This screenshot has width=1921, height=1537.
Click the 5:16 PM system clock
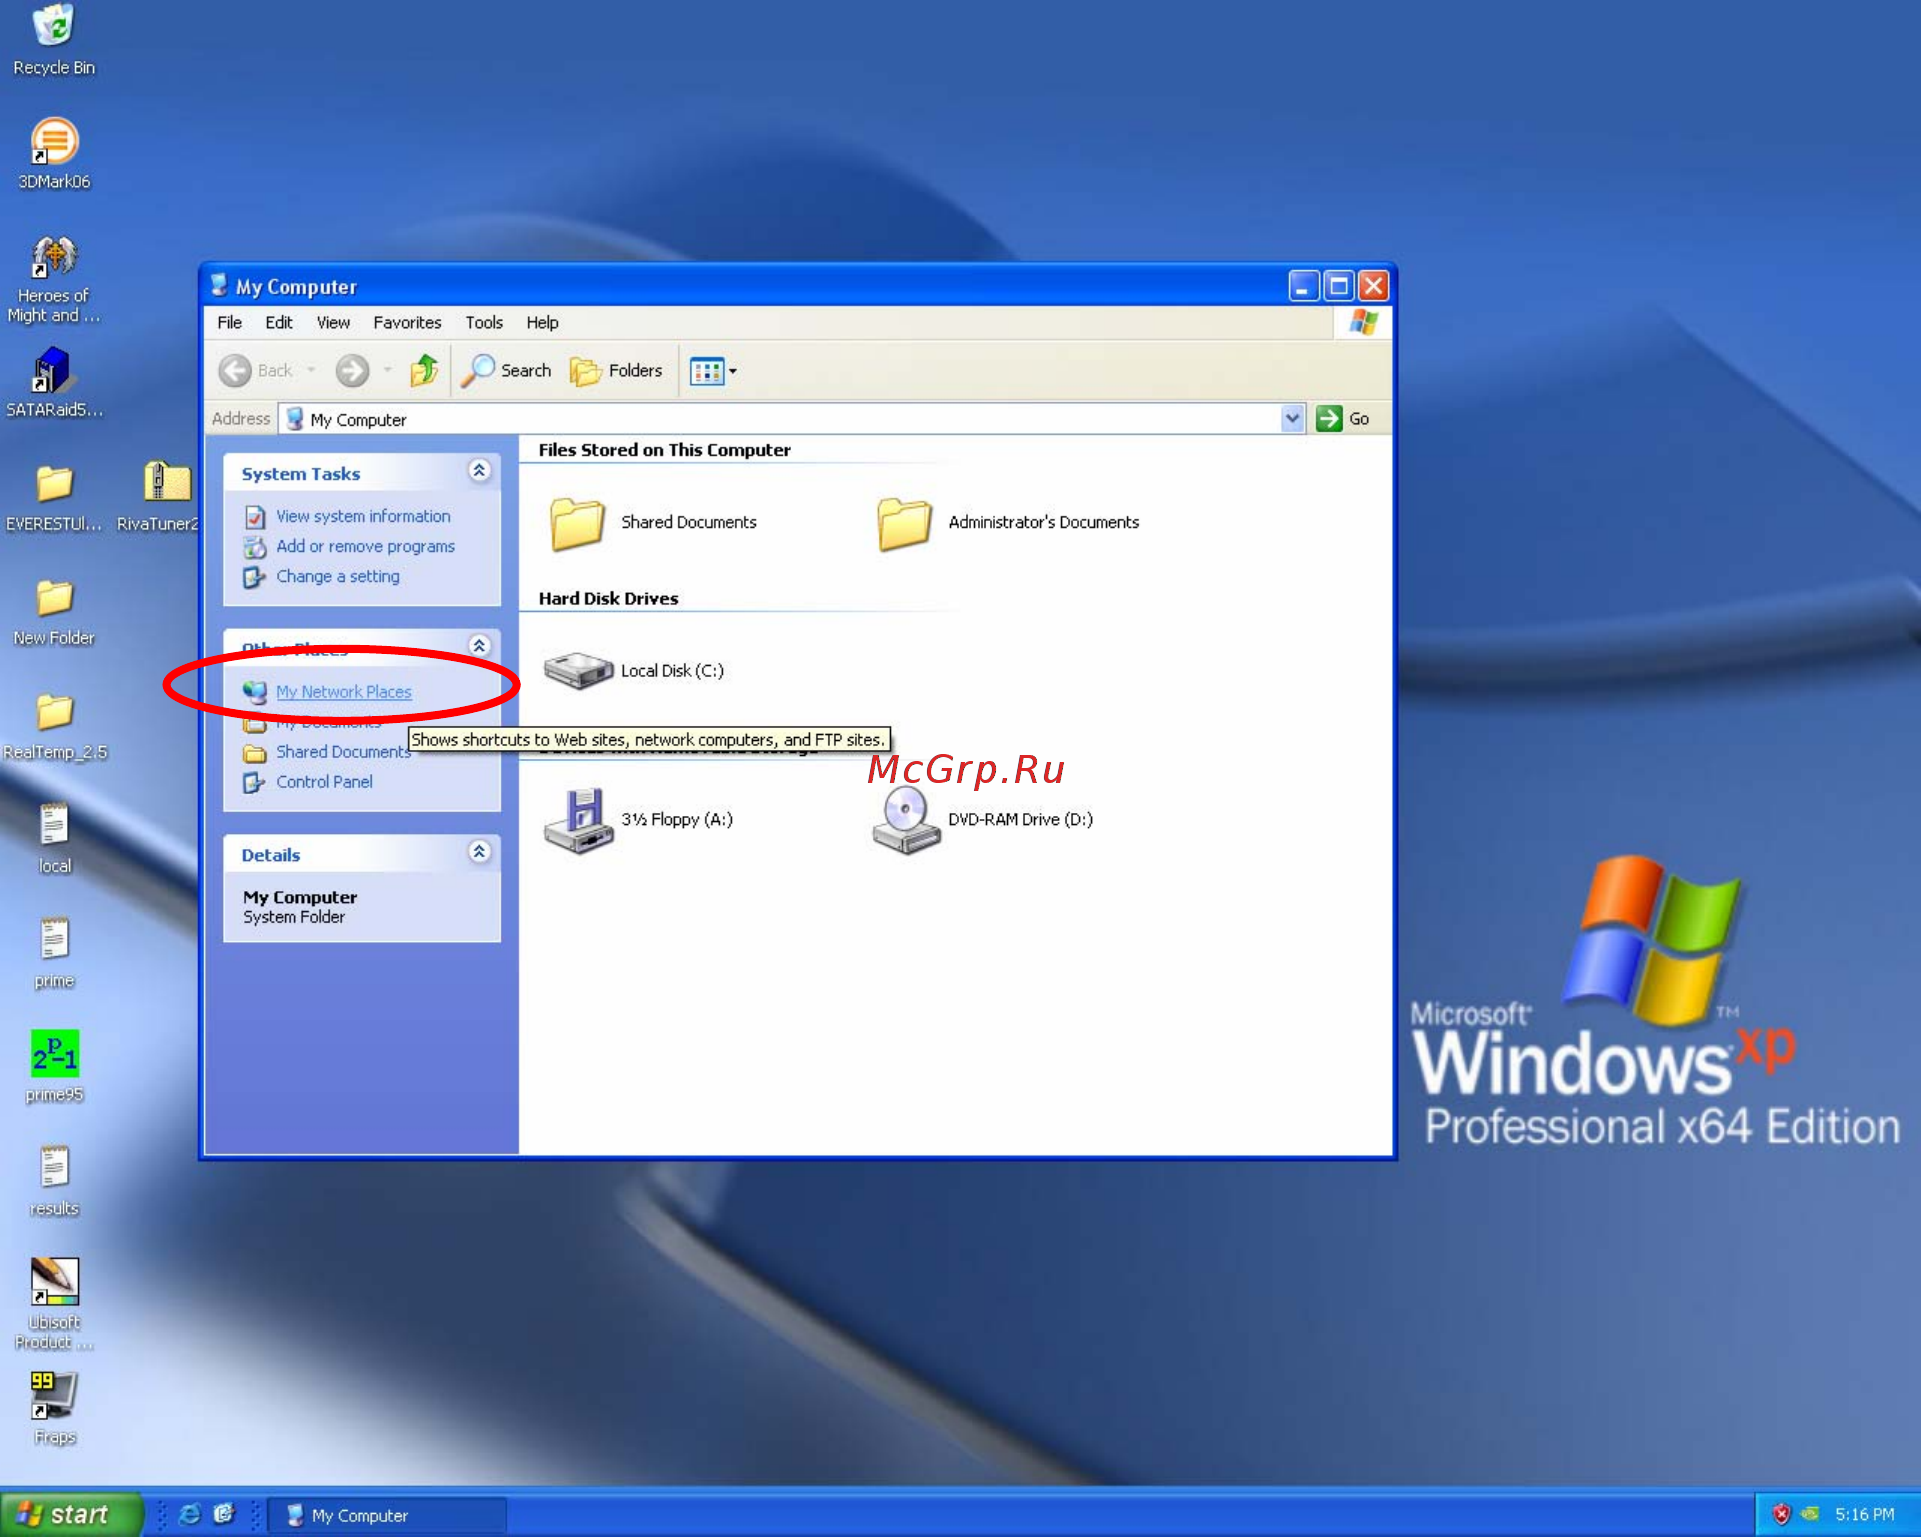pyautogui.click(x=1865, y=1515)
